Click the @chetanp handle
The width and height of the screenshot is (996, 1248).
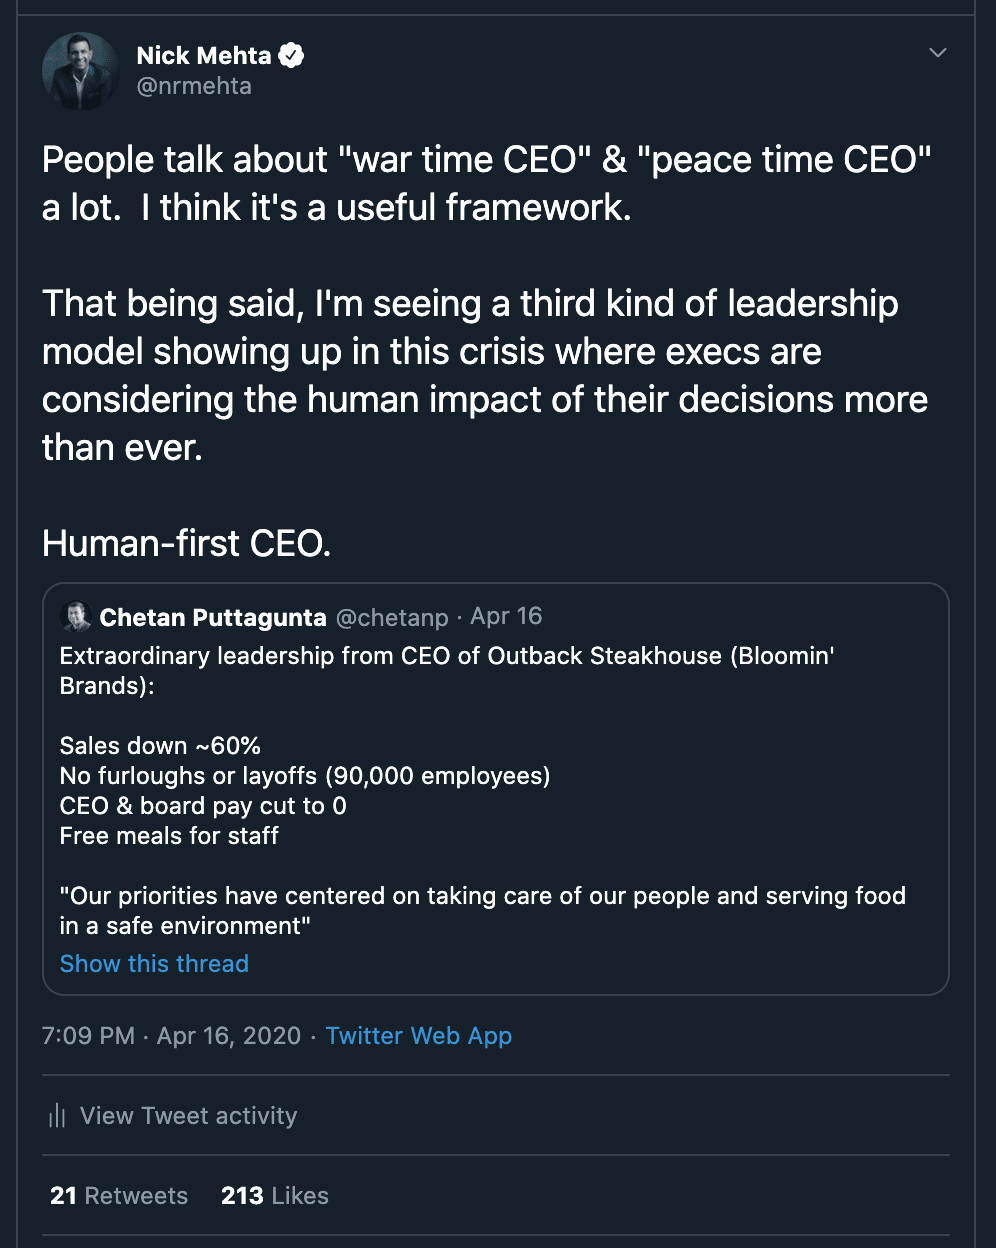coord(391,618)
